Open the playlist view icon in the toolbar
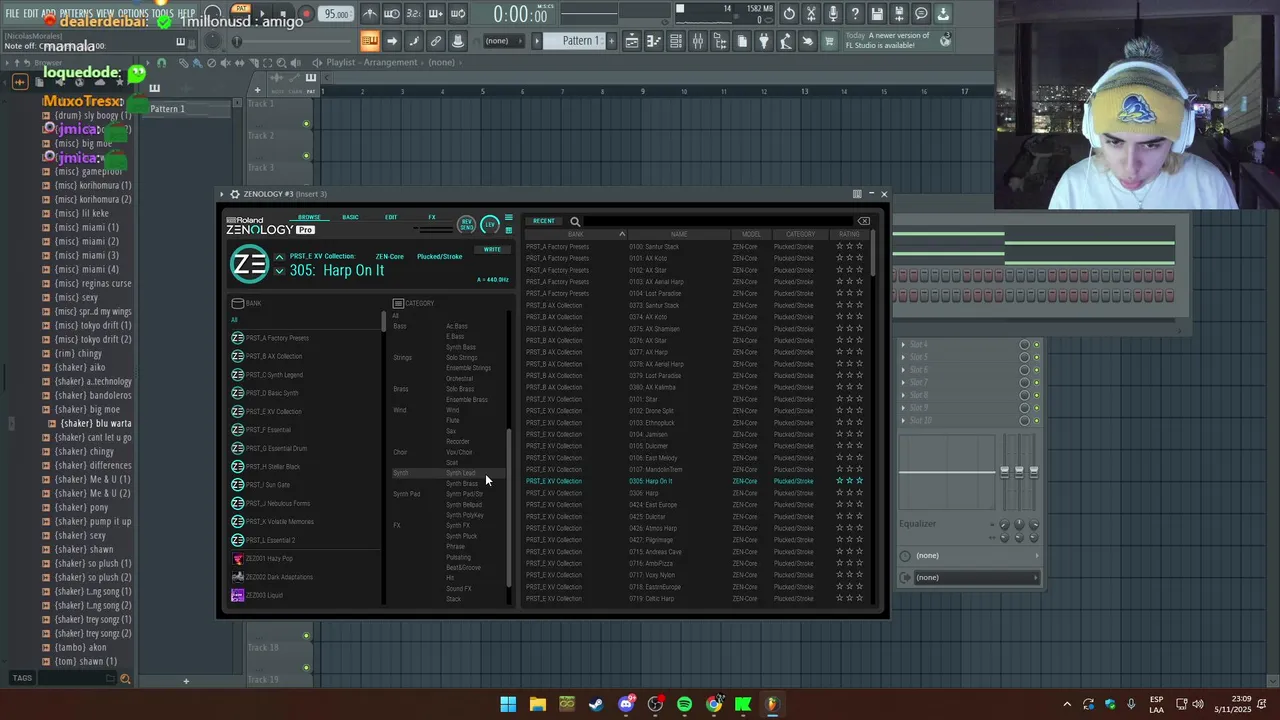 click(x=632, y=41)
